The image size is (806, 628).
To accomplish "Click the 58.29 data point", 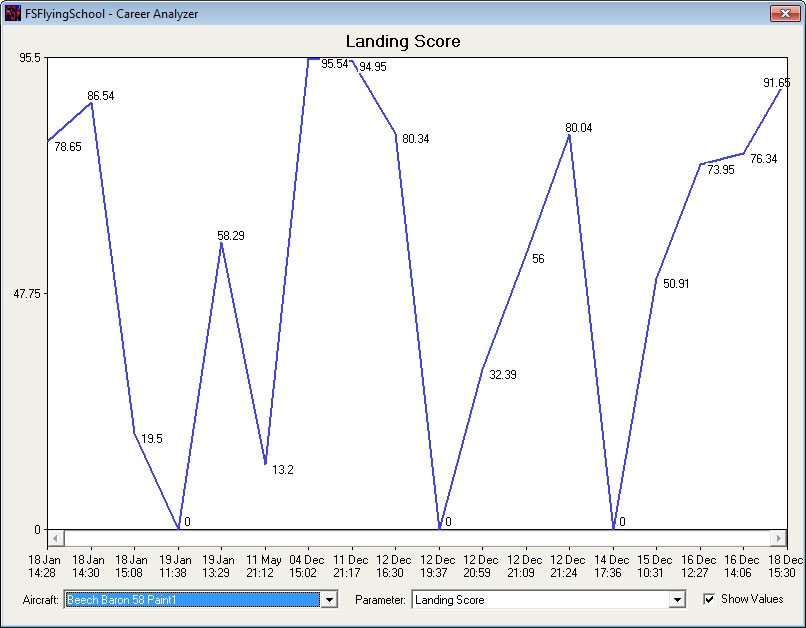I will coord(221,242).
